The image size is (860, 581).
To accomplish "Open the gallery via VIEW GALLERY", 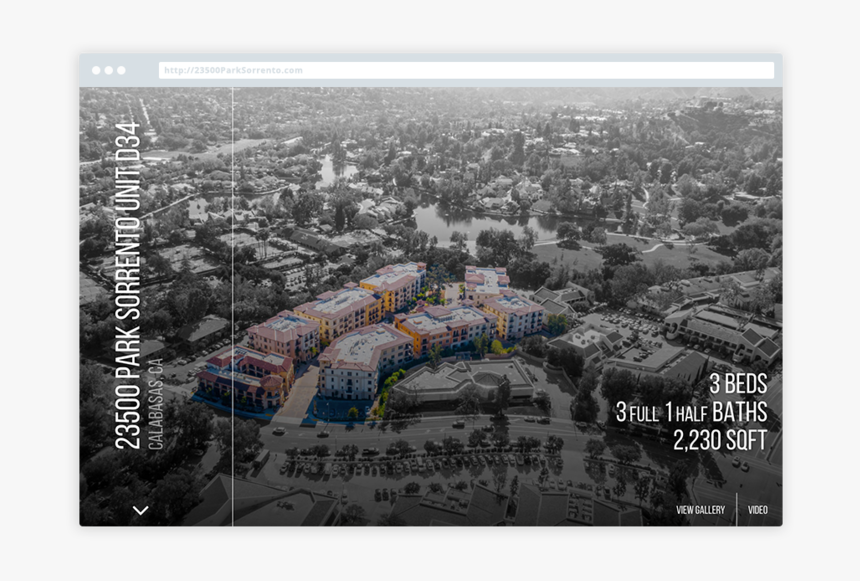I will pos(700,509).
